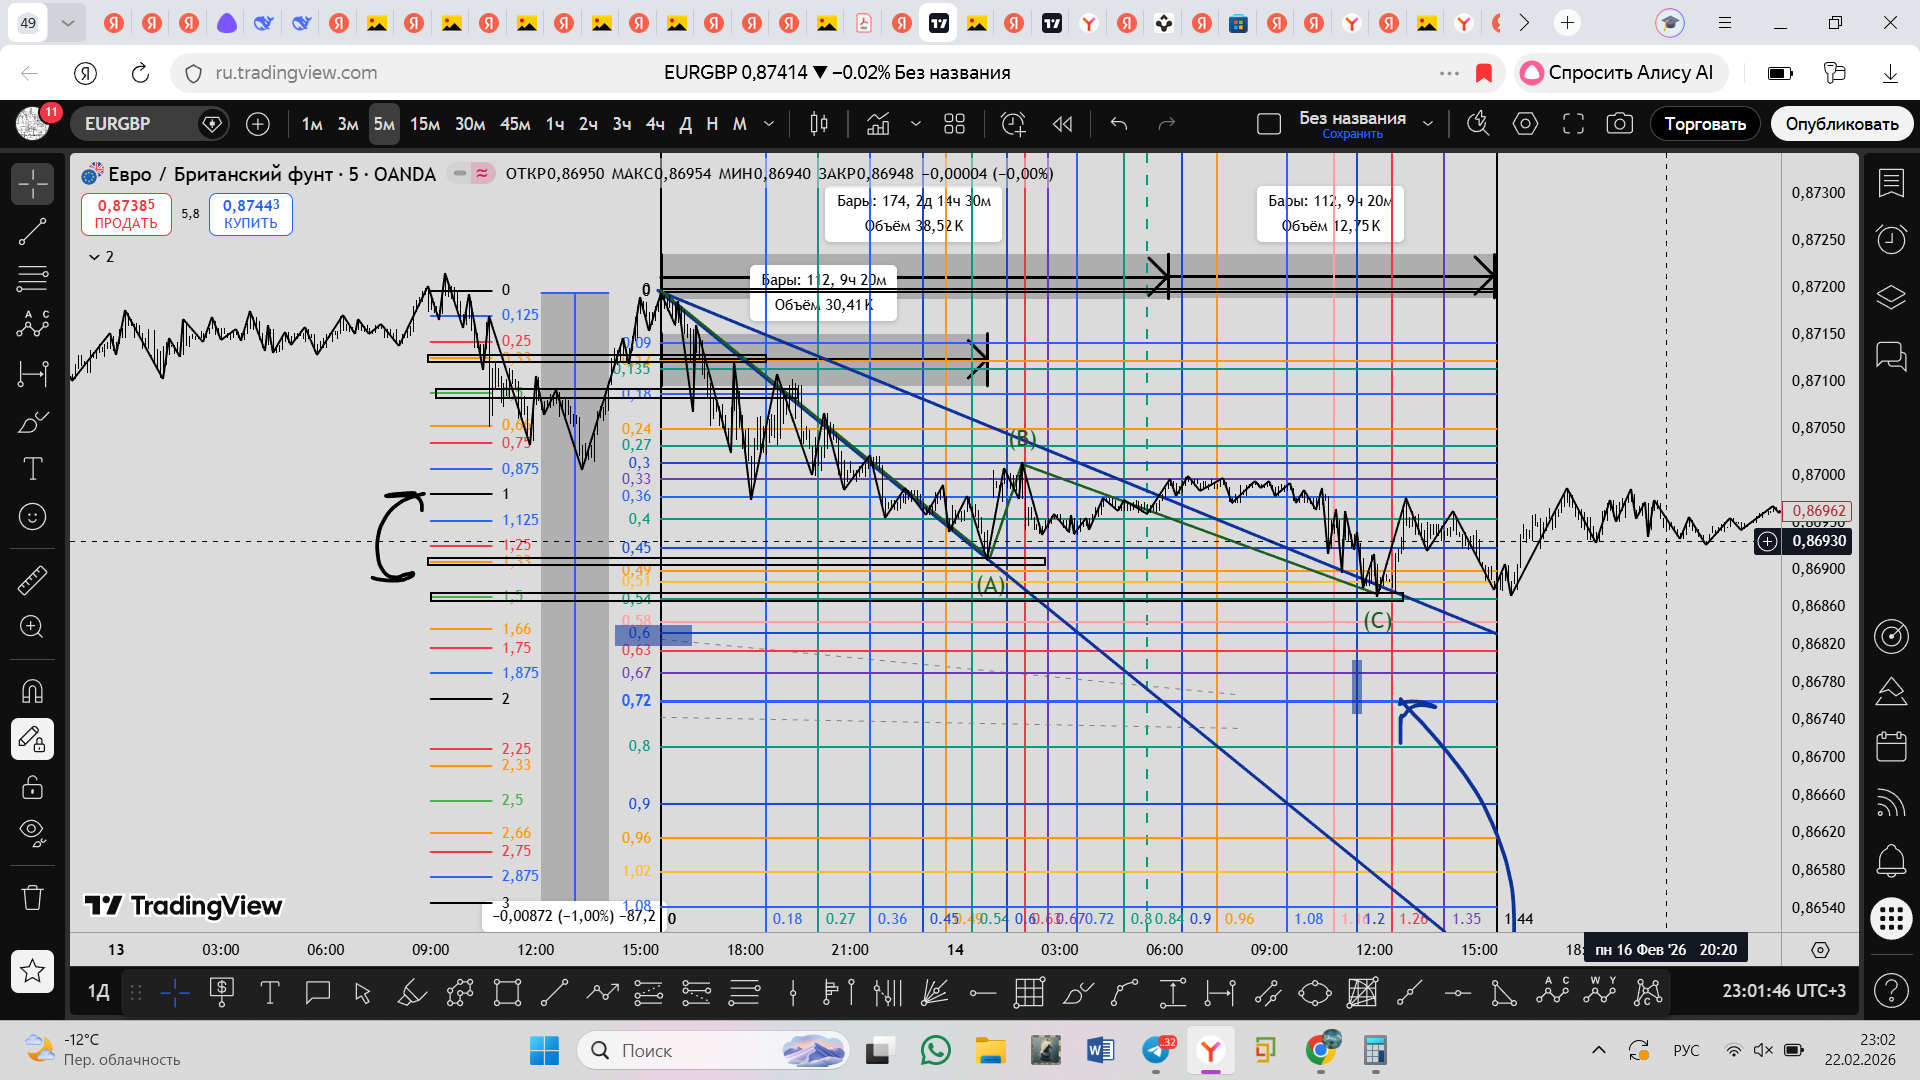This screenshot has height=1080, width=1920.
Task: Toggle Magnet mode on left toolbar
Action: [x=32, y=691]
